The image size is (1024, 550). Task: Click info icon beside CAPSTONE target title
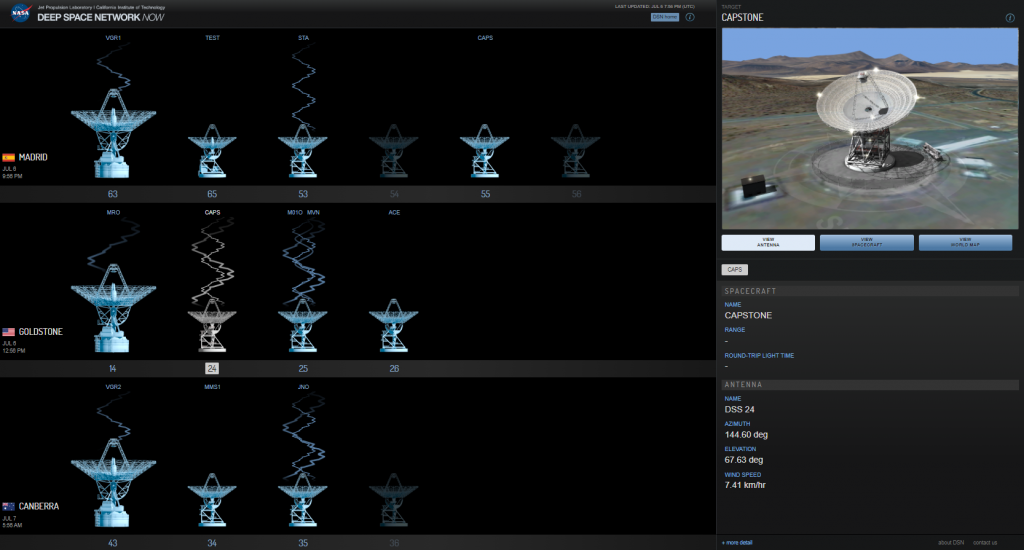click(x=1010, y=18)
